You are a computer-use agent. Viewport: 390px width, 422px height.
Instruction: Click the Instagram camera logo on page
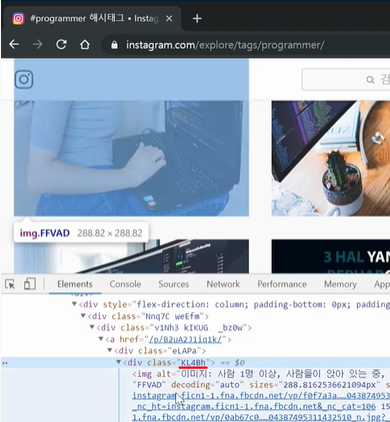pyautogui.click(x=24, y=79)
